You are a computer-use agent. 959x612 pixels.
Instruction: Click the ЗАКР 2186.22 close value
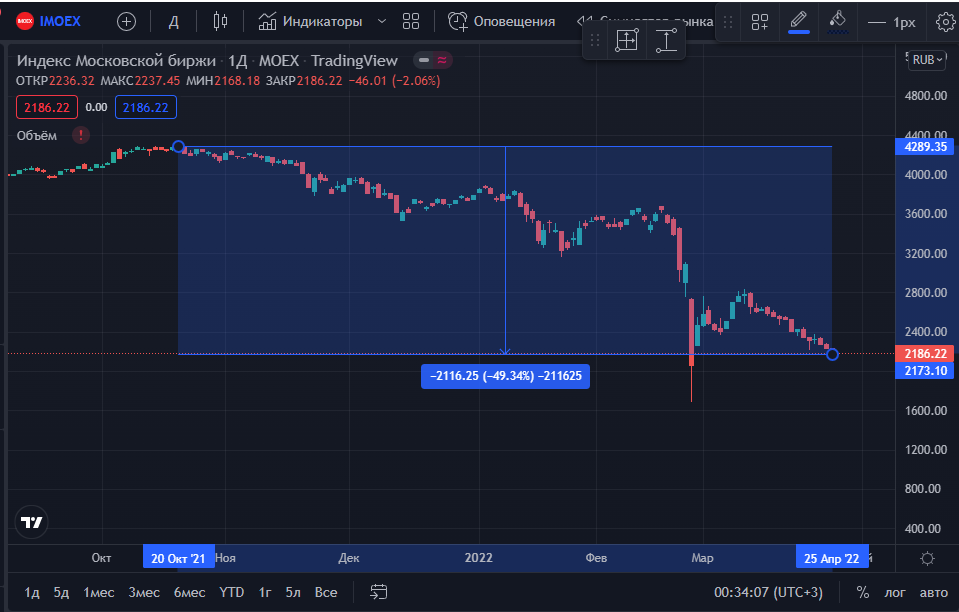click(x=319, y=81)
